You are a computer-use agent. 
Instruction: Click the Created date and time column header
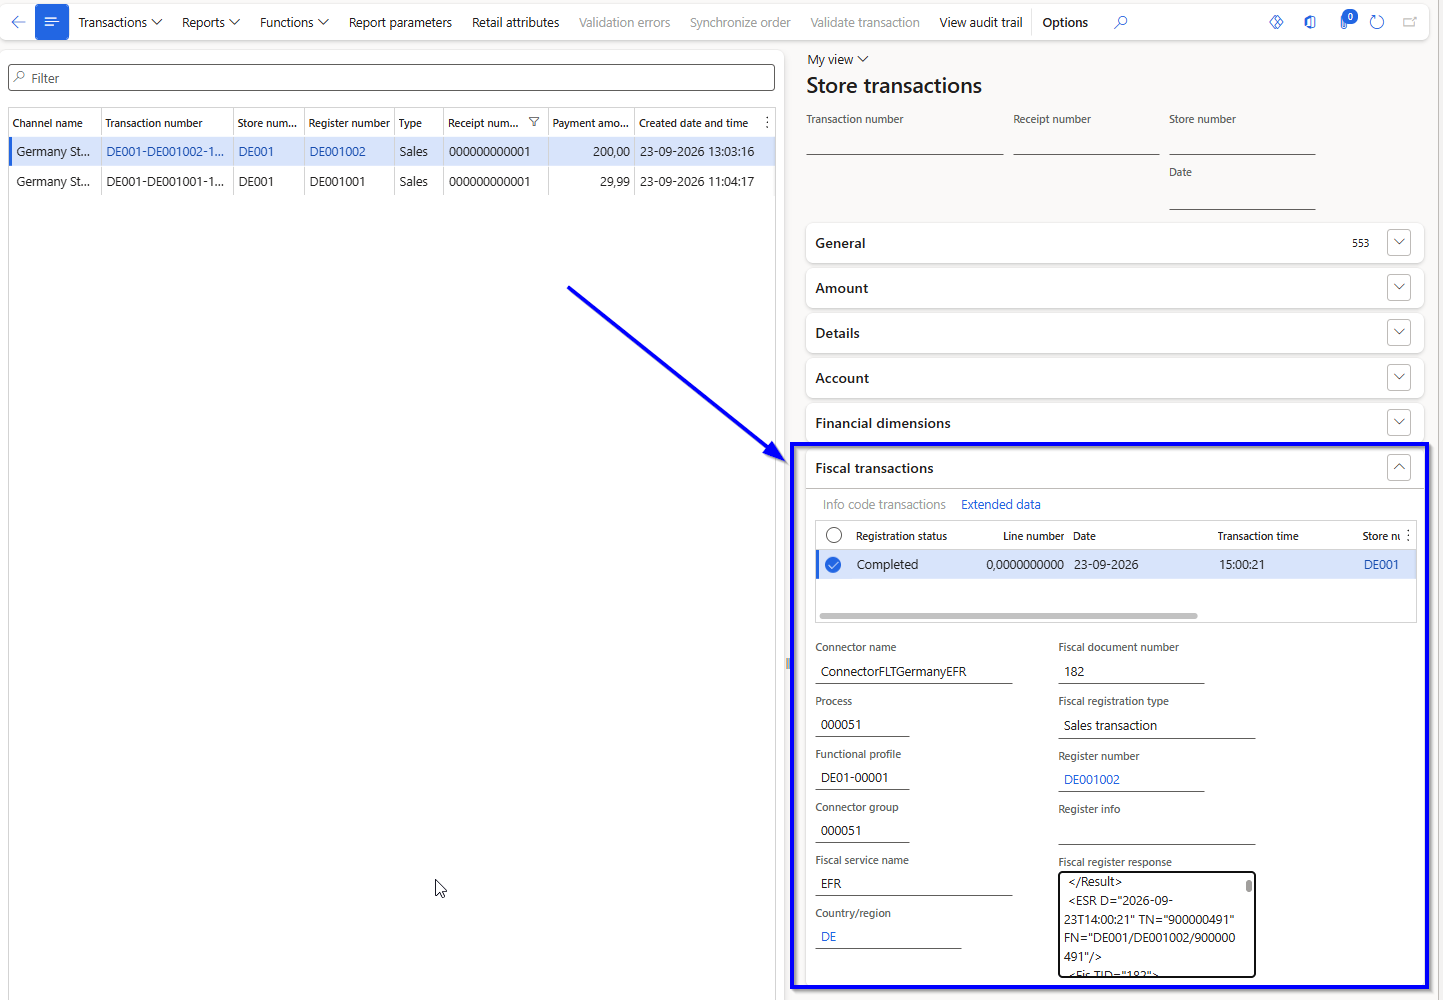pyautogui.click(x=694, y=123)
